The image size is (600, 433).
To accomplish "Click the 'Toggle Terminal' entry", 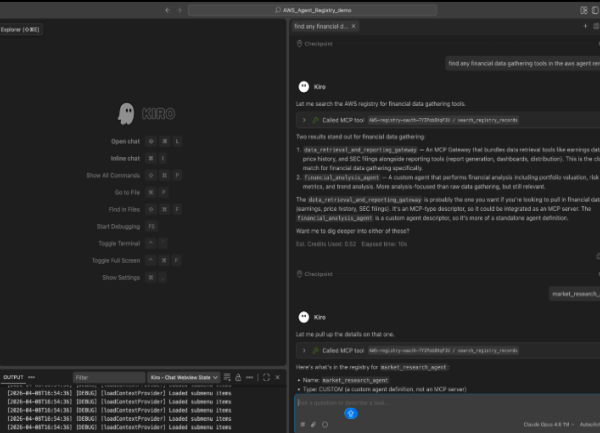I will pyautogui.click(x=119, y=244).
